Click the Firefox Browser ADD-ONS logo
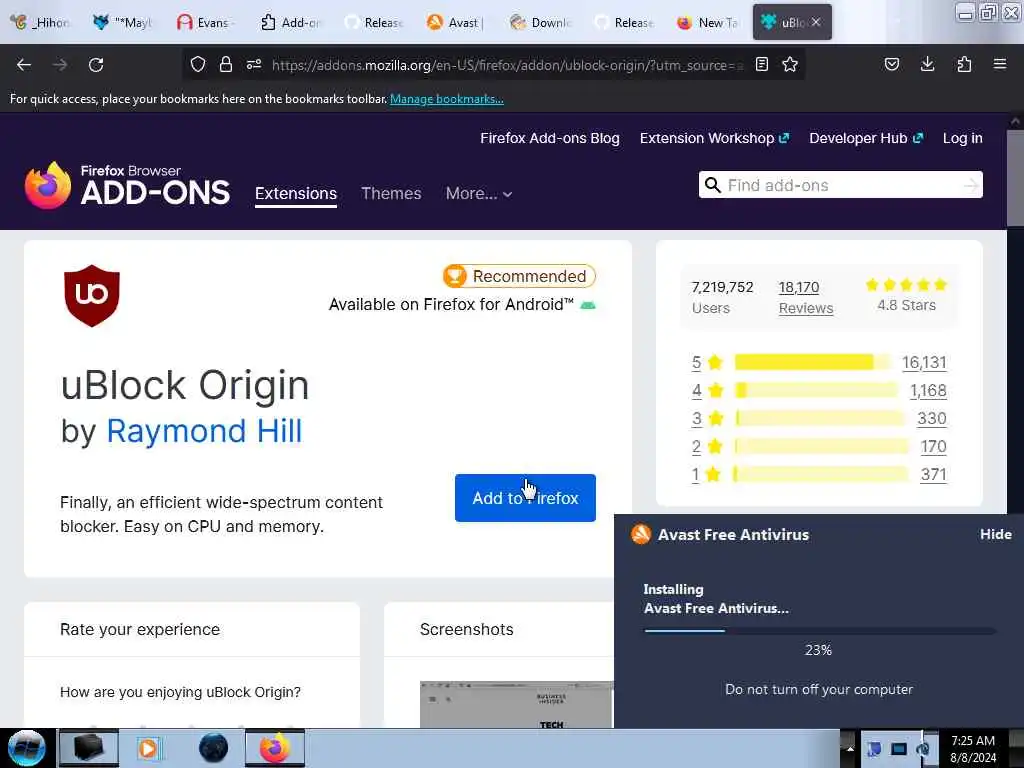Viewport: 1024px width, 768px height. point(127,185)
